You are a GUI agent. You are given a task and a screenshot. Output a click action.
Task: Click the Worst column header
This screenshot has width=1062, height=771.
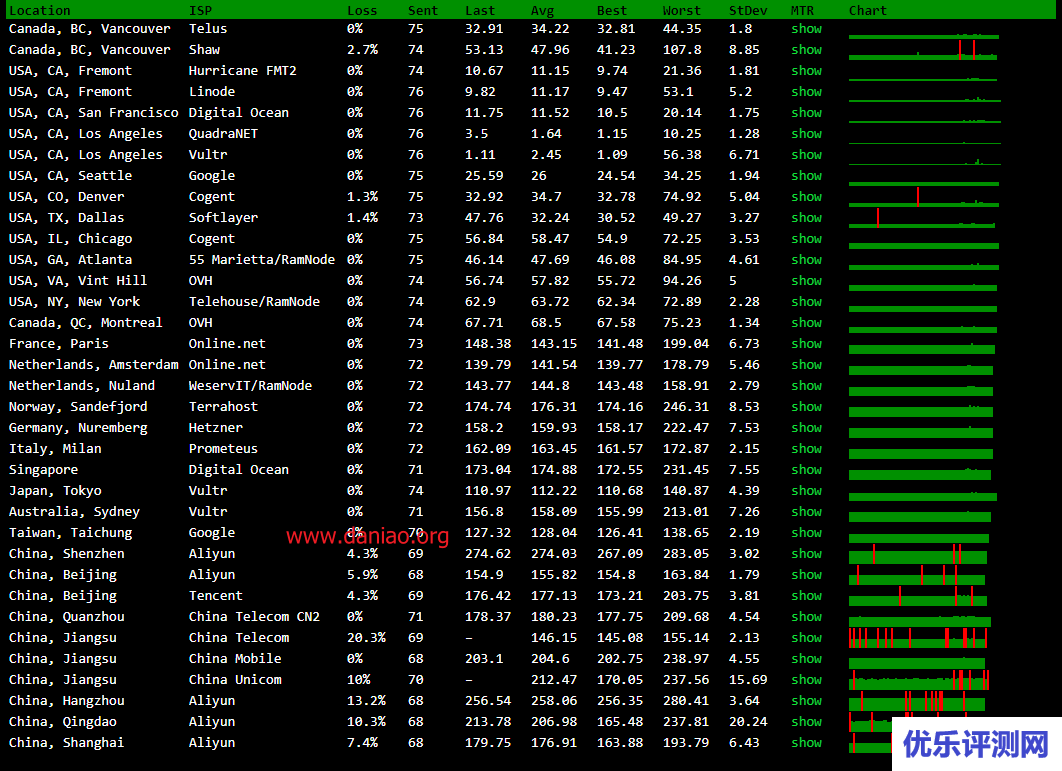681,10
